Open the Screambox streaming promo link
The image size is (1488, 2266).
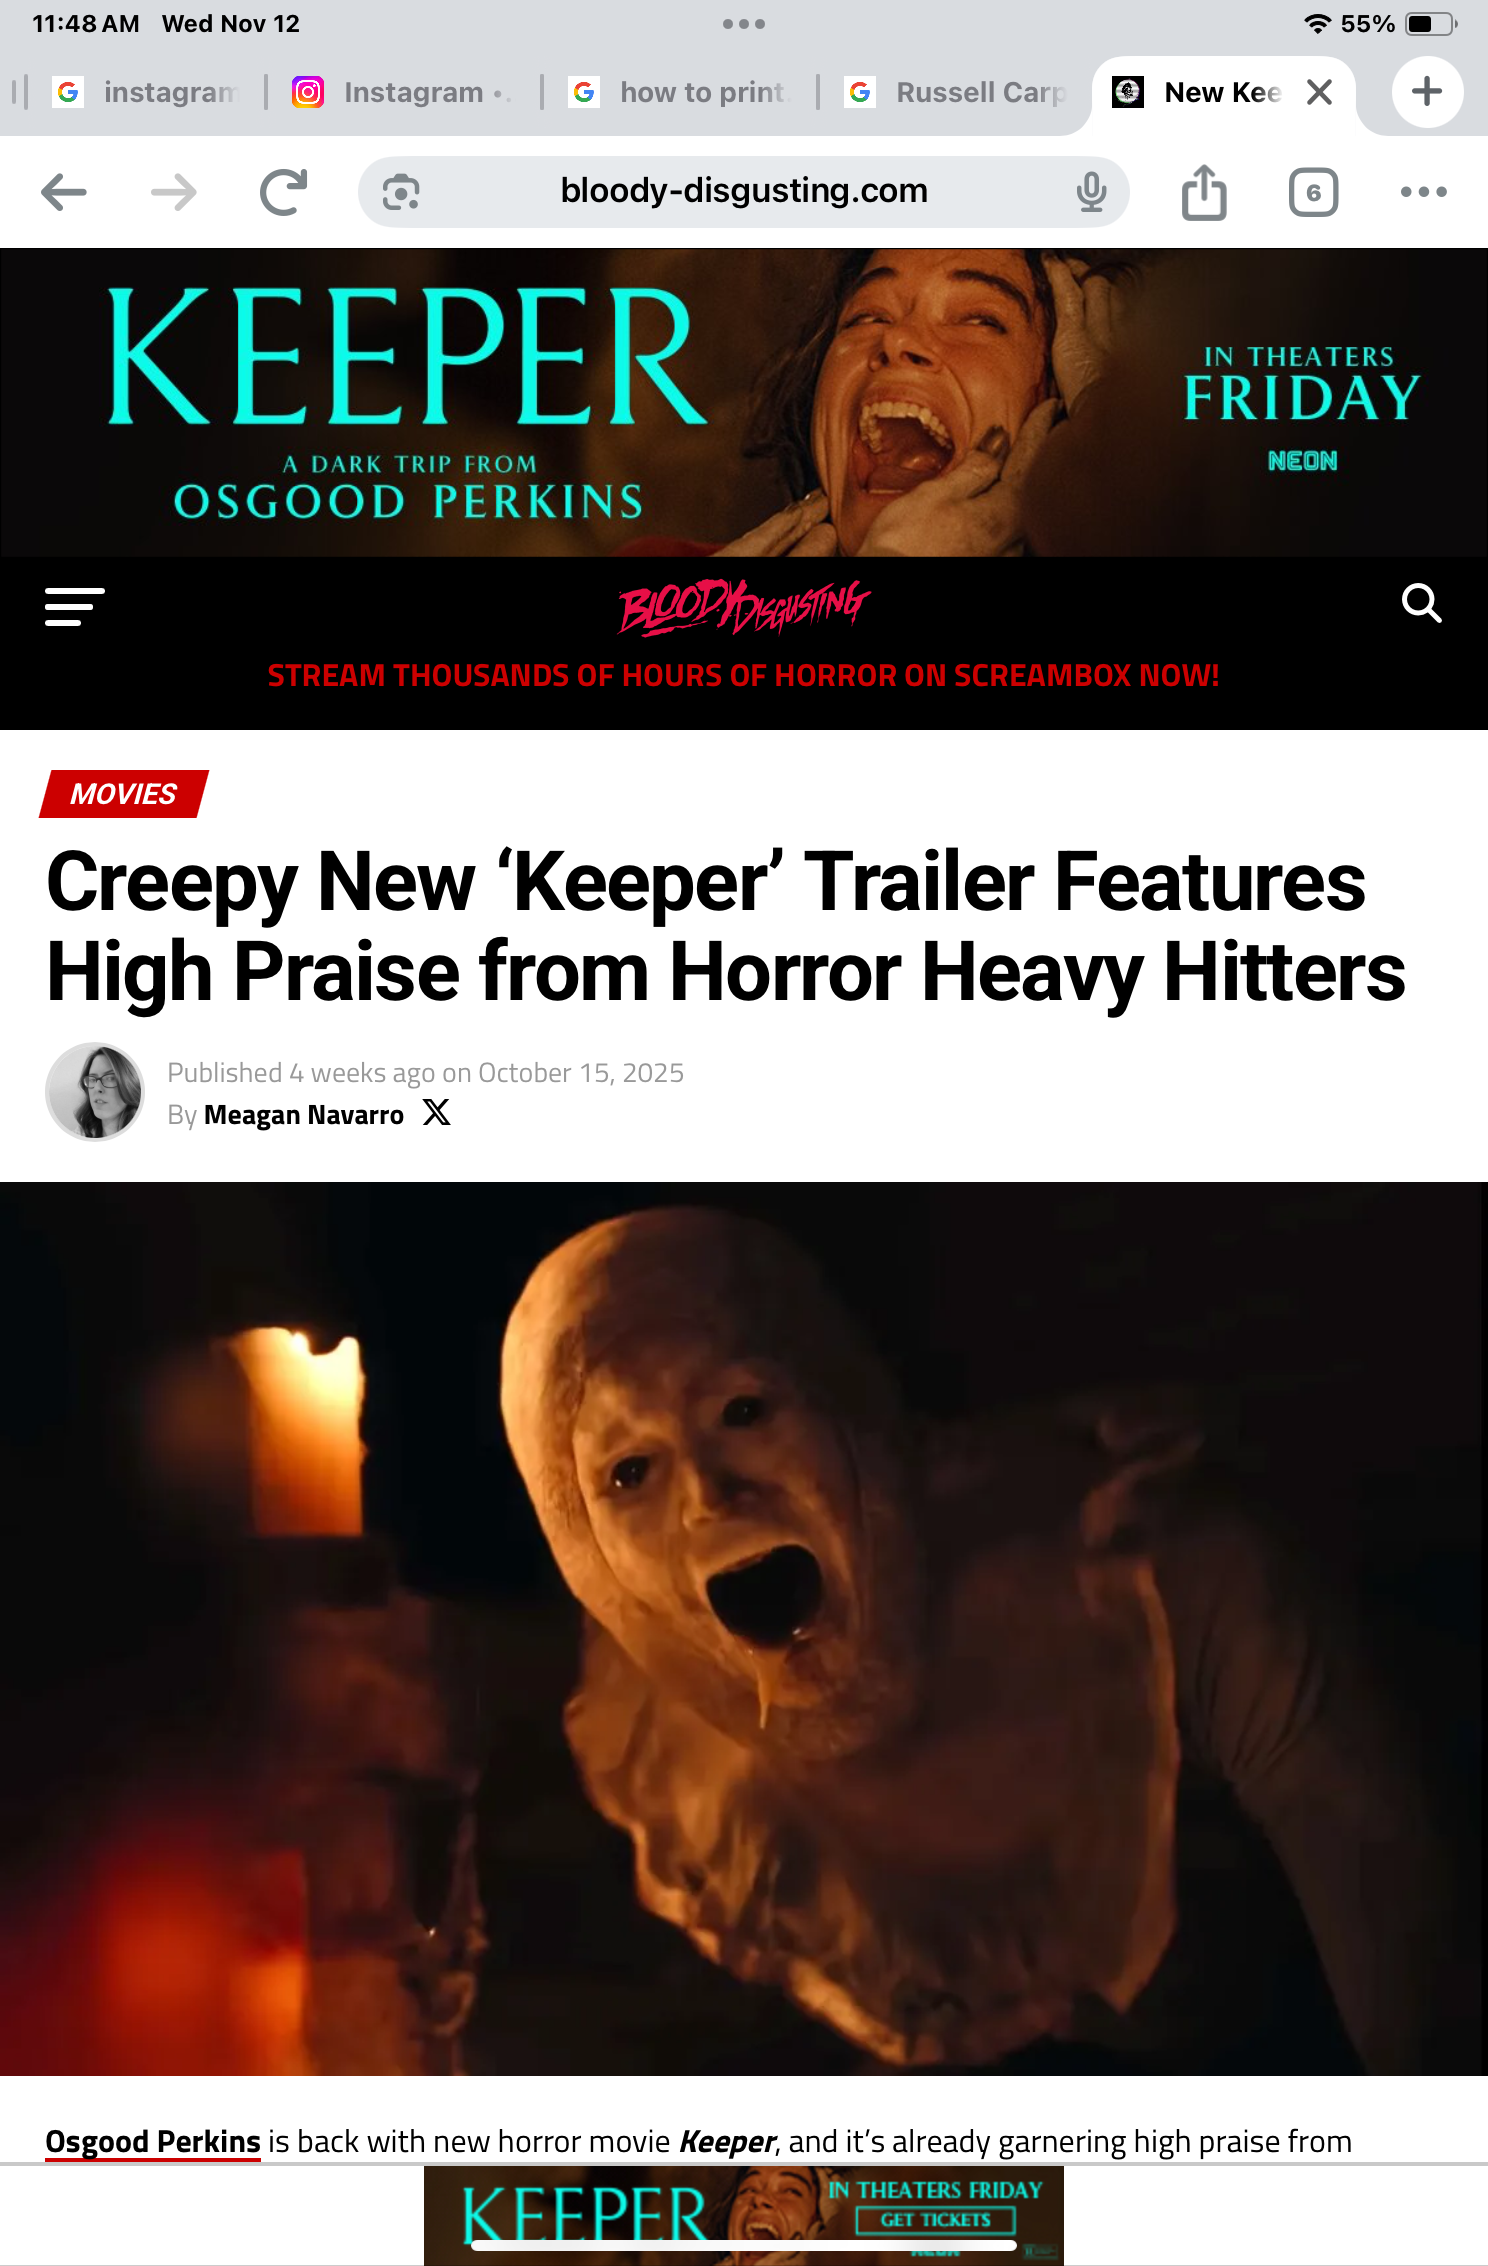point(743,675)
